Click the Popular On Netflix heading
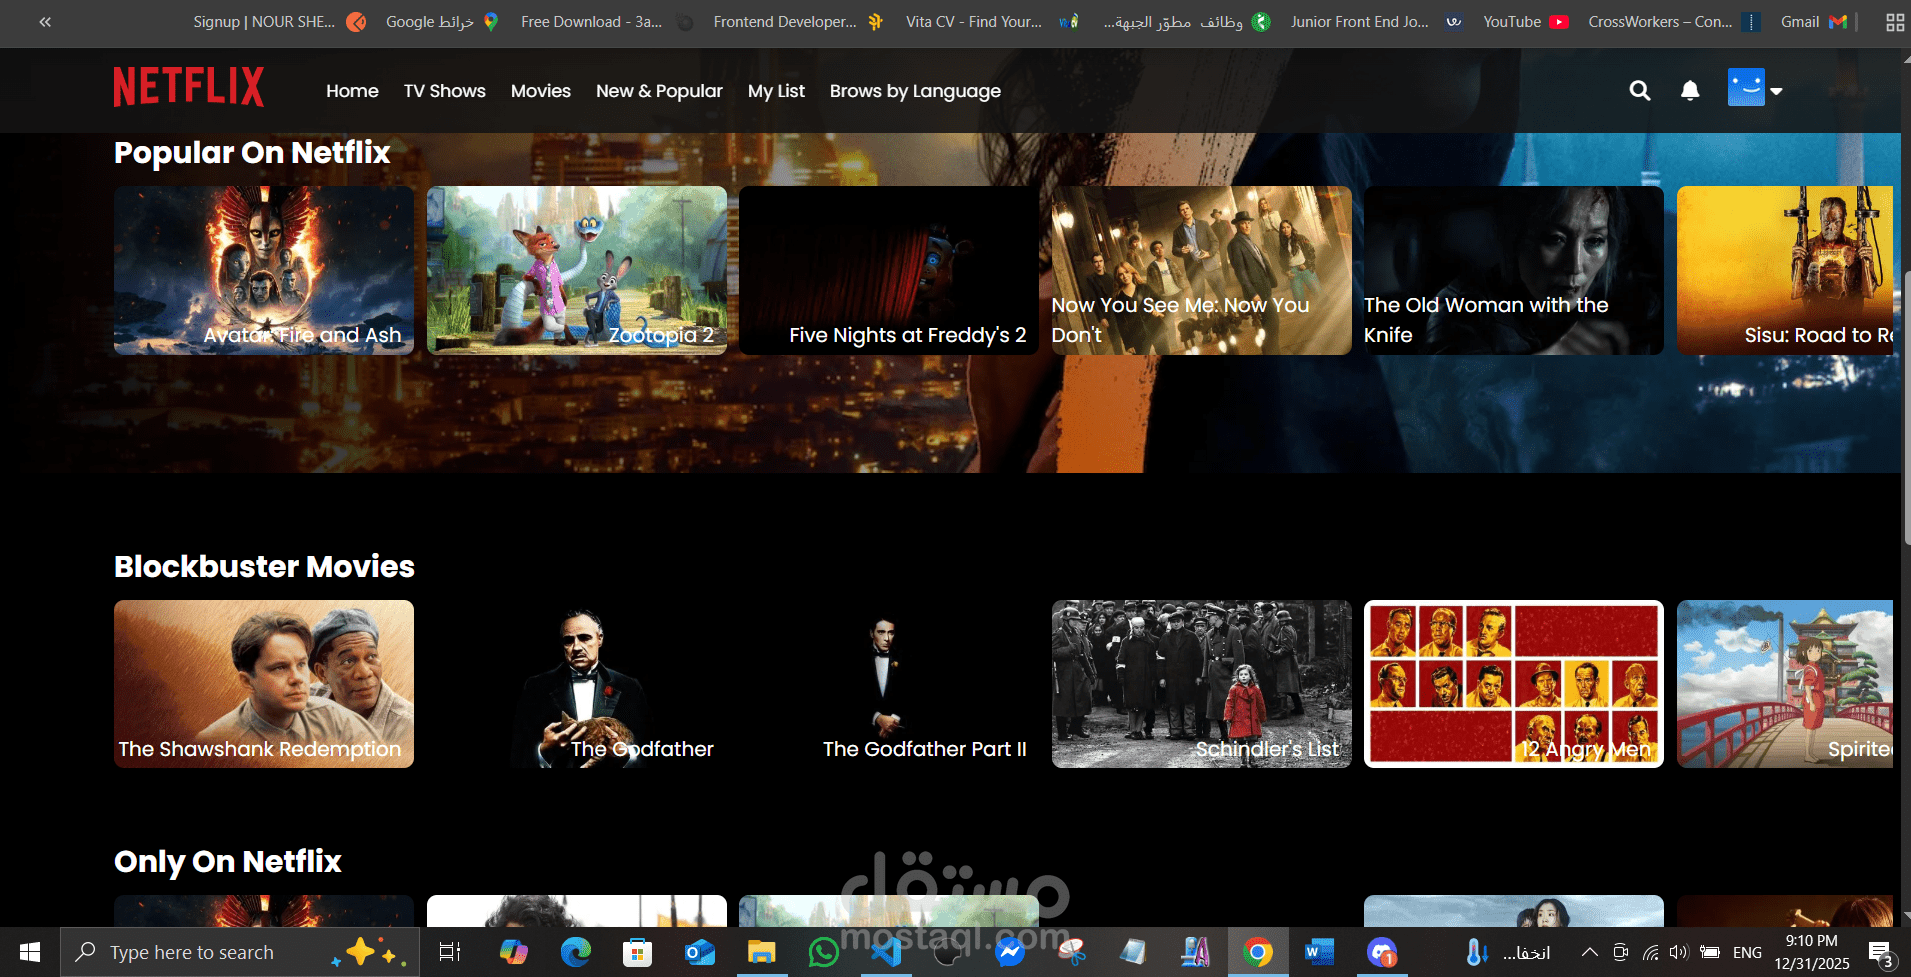Screen dimensions: 1911x977 pos(252,152)
